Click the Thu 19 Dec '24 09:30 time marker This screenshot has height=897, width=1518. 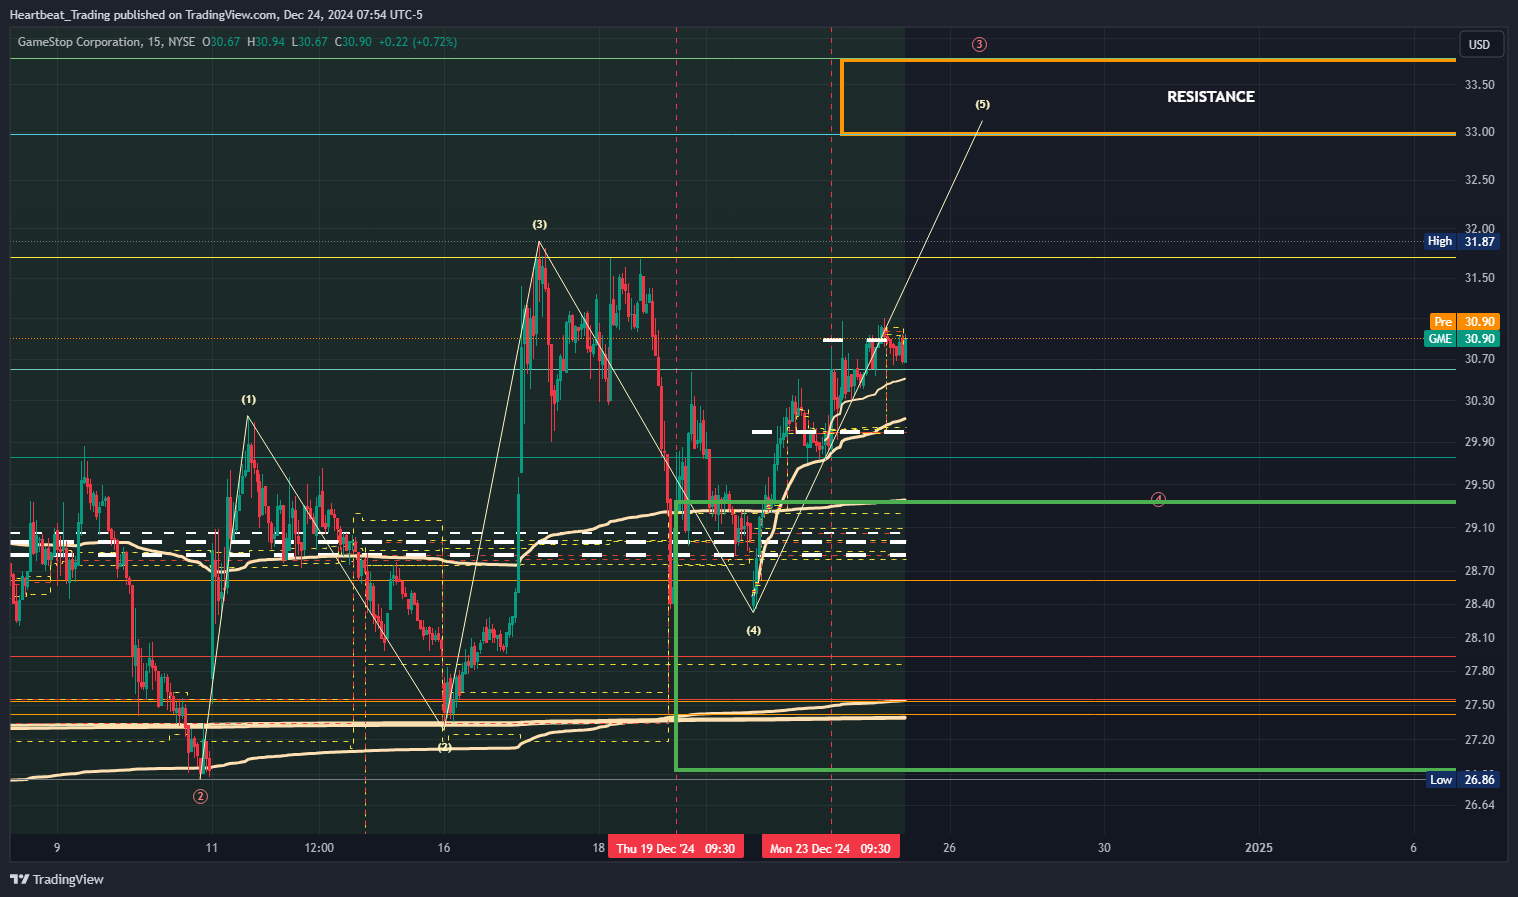click(676, 848)
